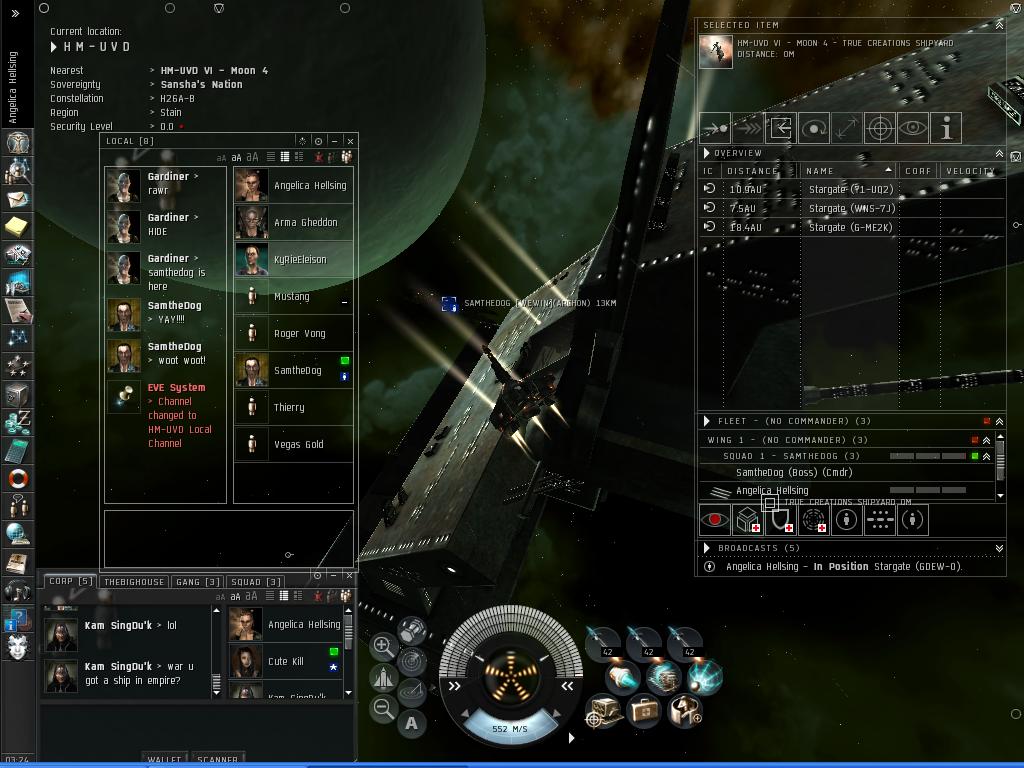Sort overview by Name column

coord(848,171)
